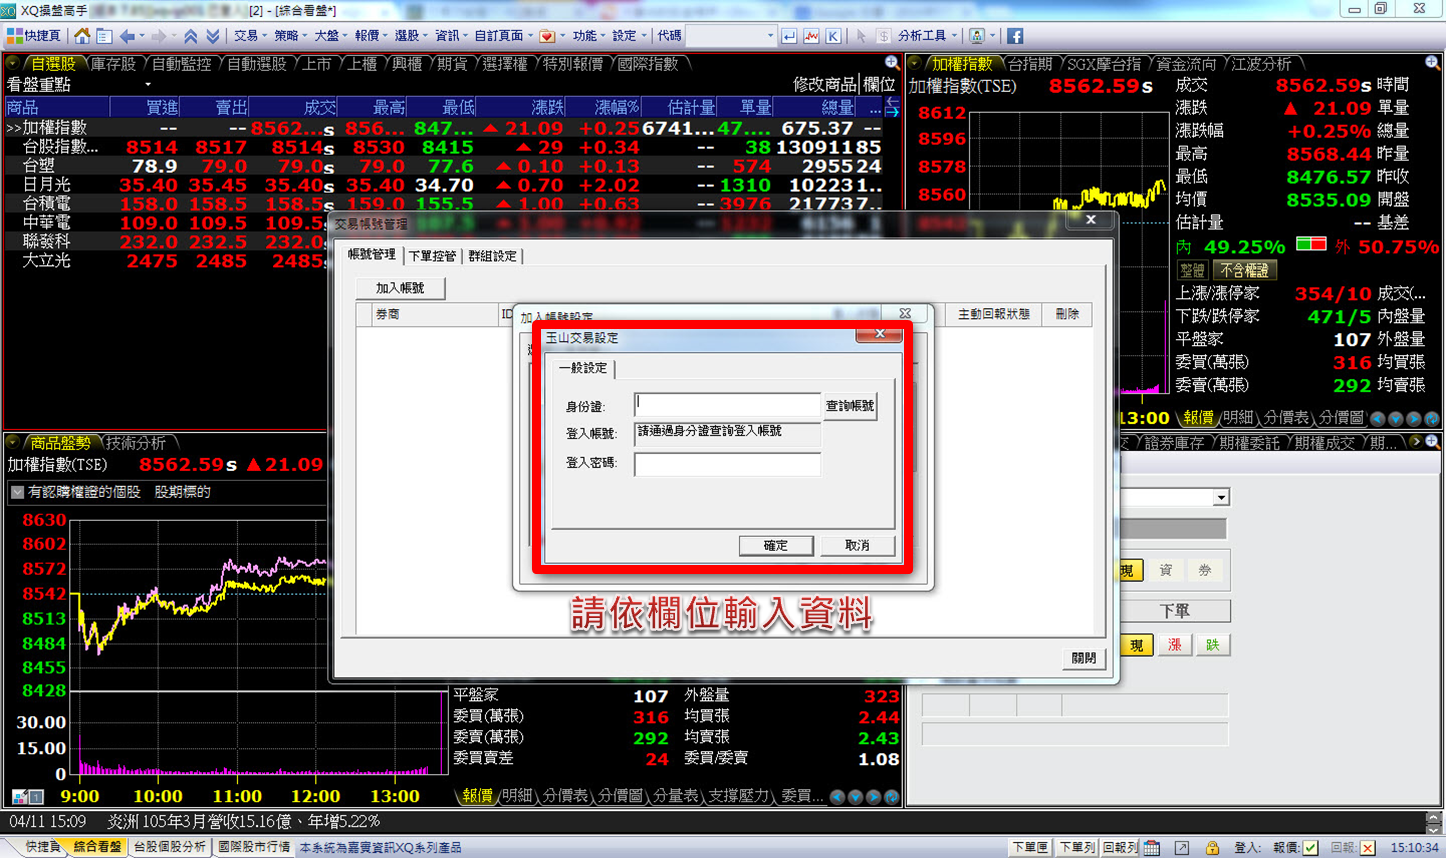Zoom the watchlist panel with the magnifier icon
Image resolution: width=1446 pixels, height=858 pixels.
pos(891,63)
